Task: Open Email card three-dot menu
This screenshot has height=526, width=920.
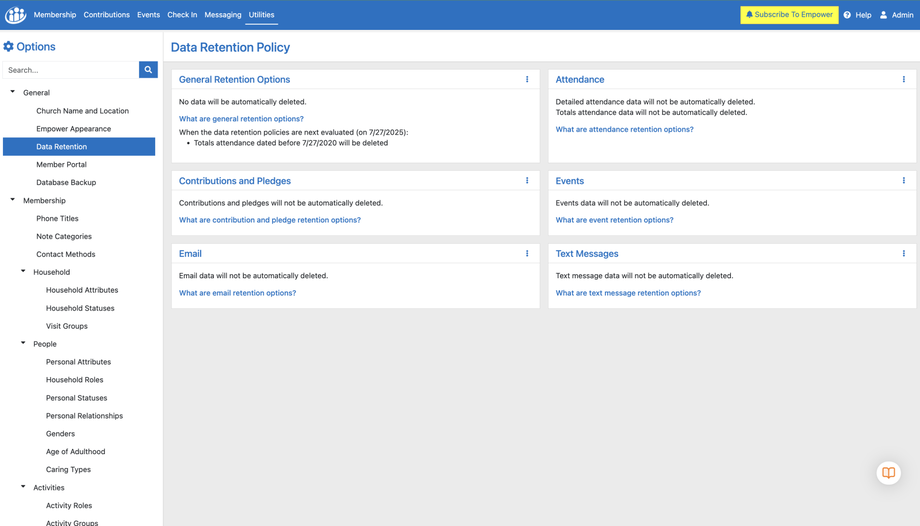Action: 527,254
